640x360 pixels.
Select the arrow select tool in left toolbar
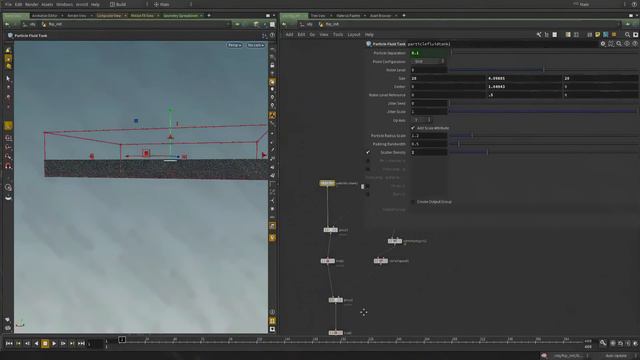click(8, 78)
